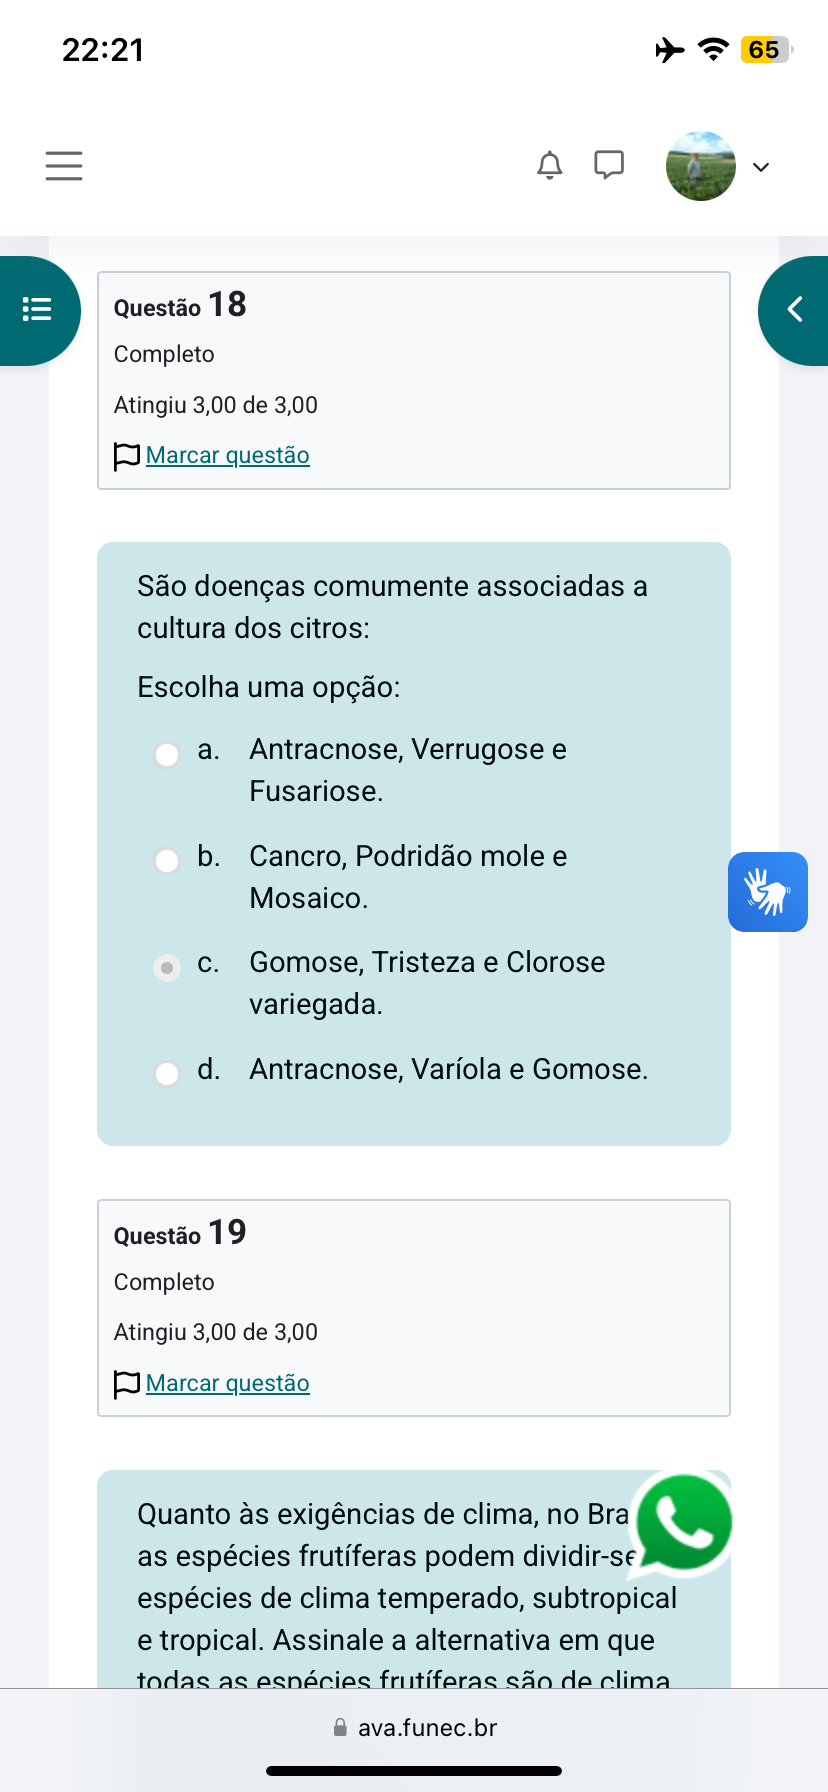Tap the ava.funec.br address bar
The width and height of the screenshot is (828, 1792).
point(414,1728)
